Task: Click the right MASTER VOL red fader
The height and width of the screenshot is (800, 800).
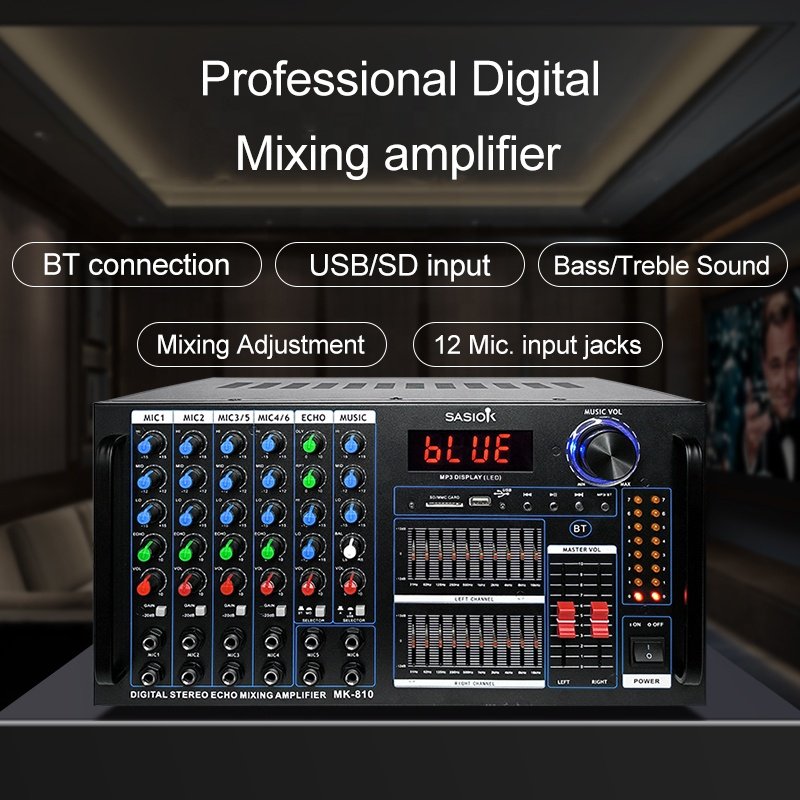Action: point(599,619)
